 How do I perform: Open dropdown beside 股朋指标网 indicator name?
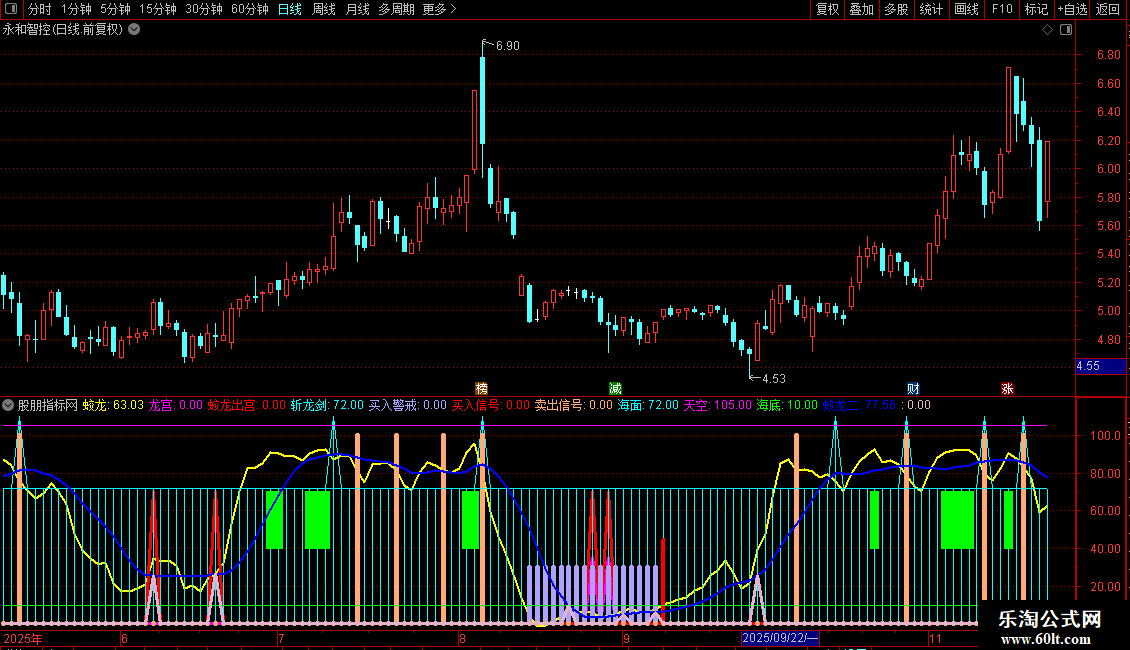point(8,405)
